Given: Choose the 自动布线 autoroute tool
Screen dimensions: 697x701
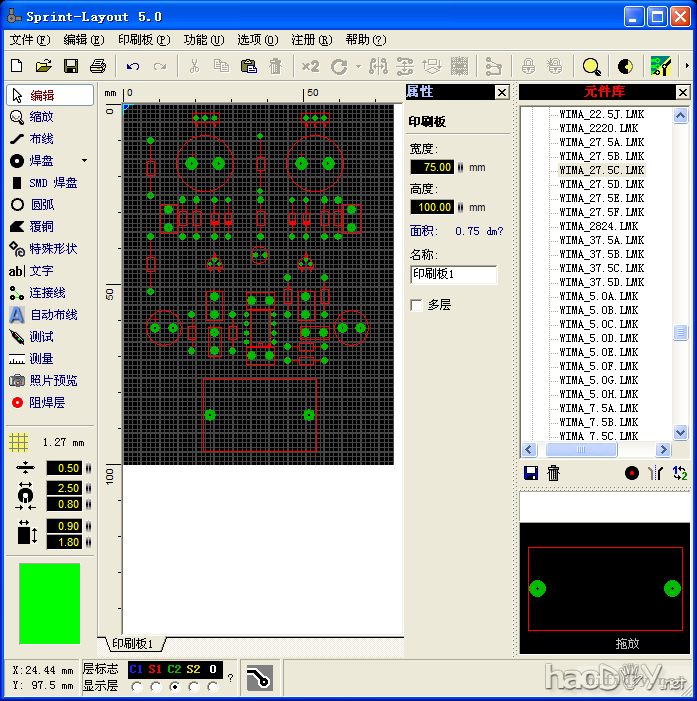Looking at the screenshot, I should 50,315.
